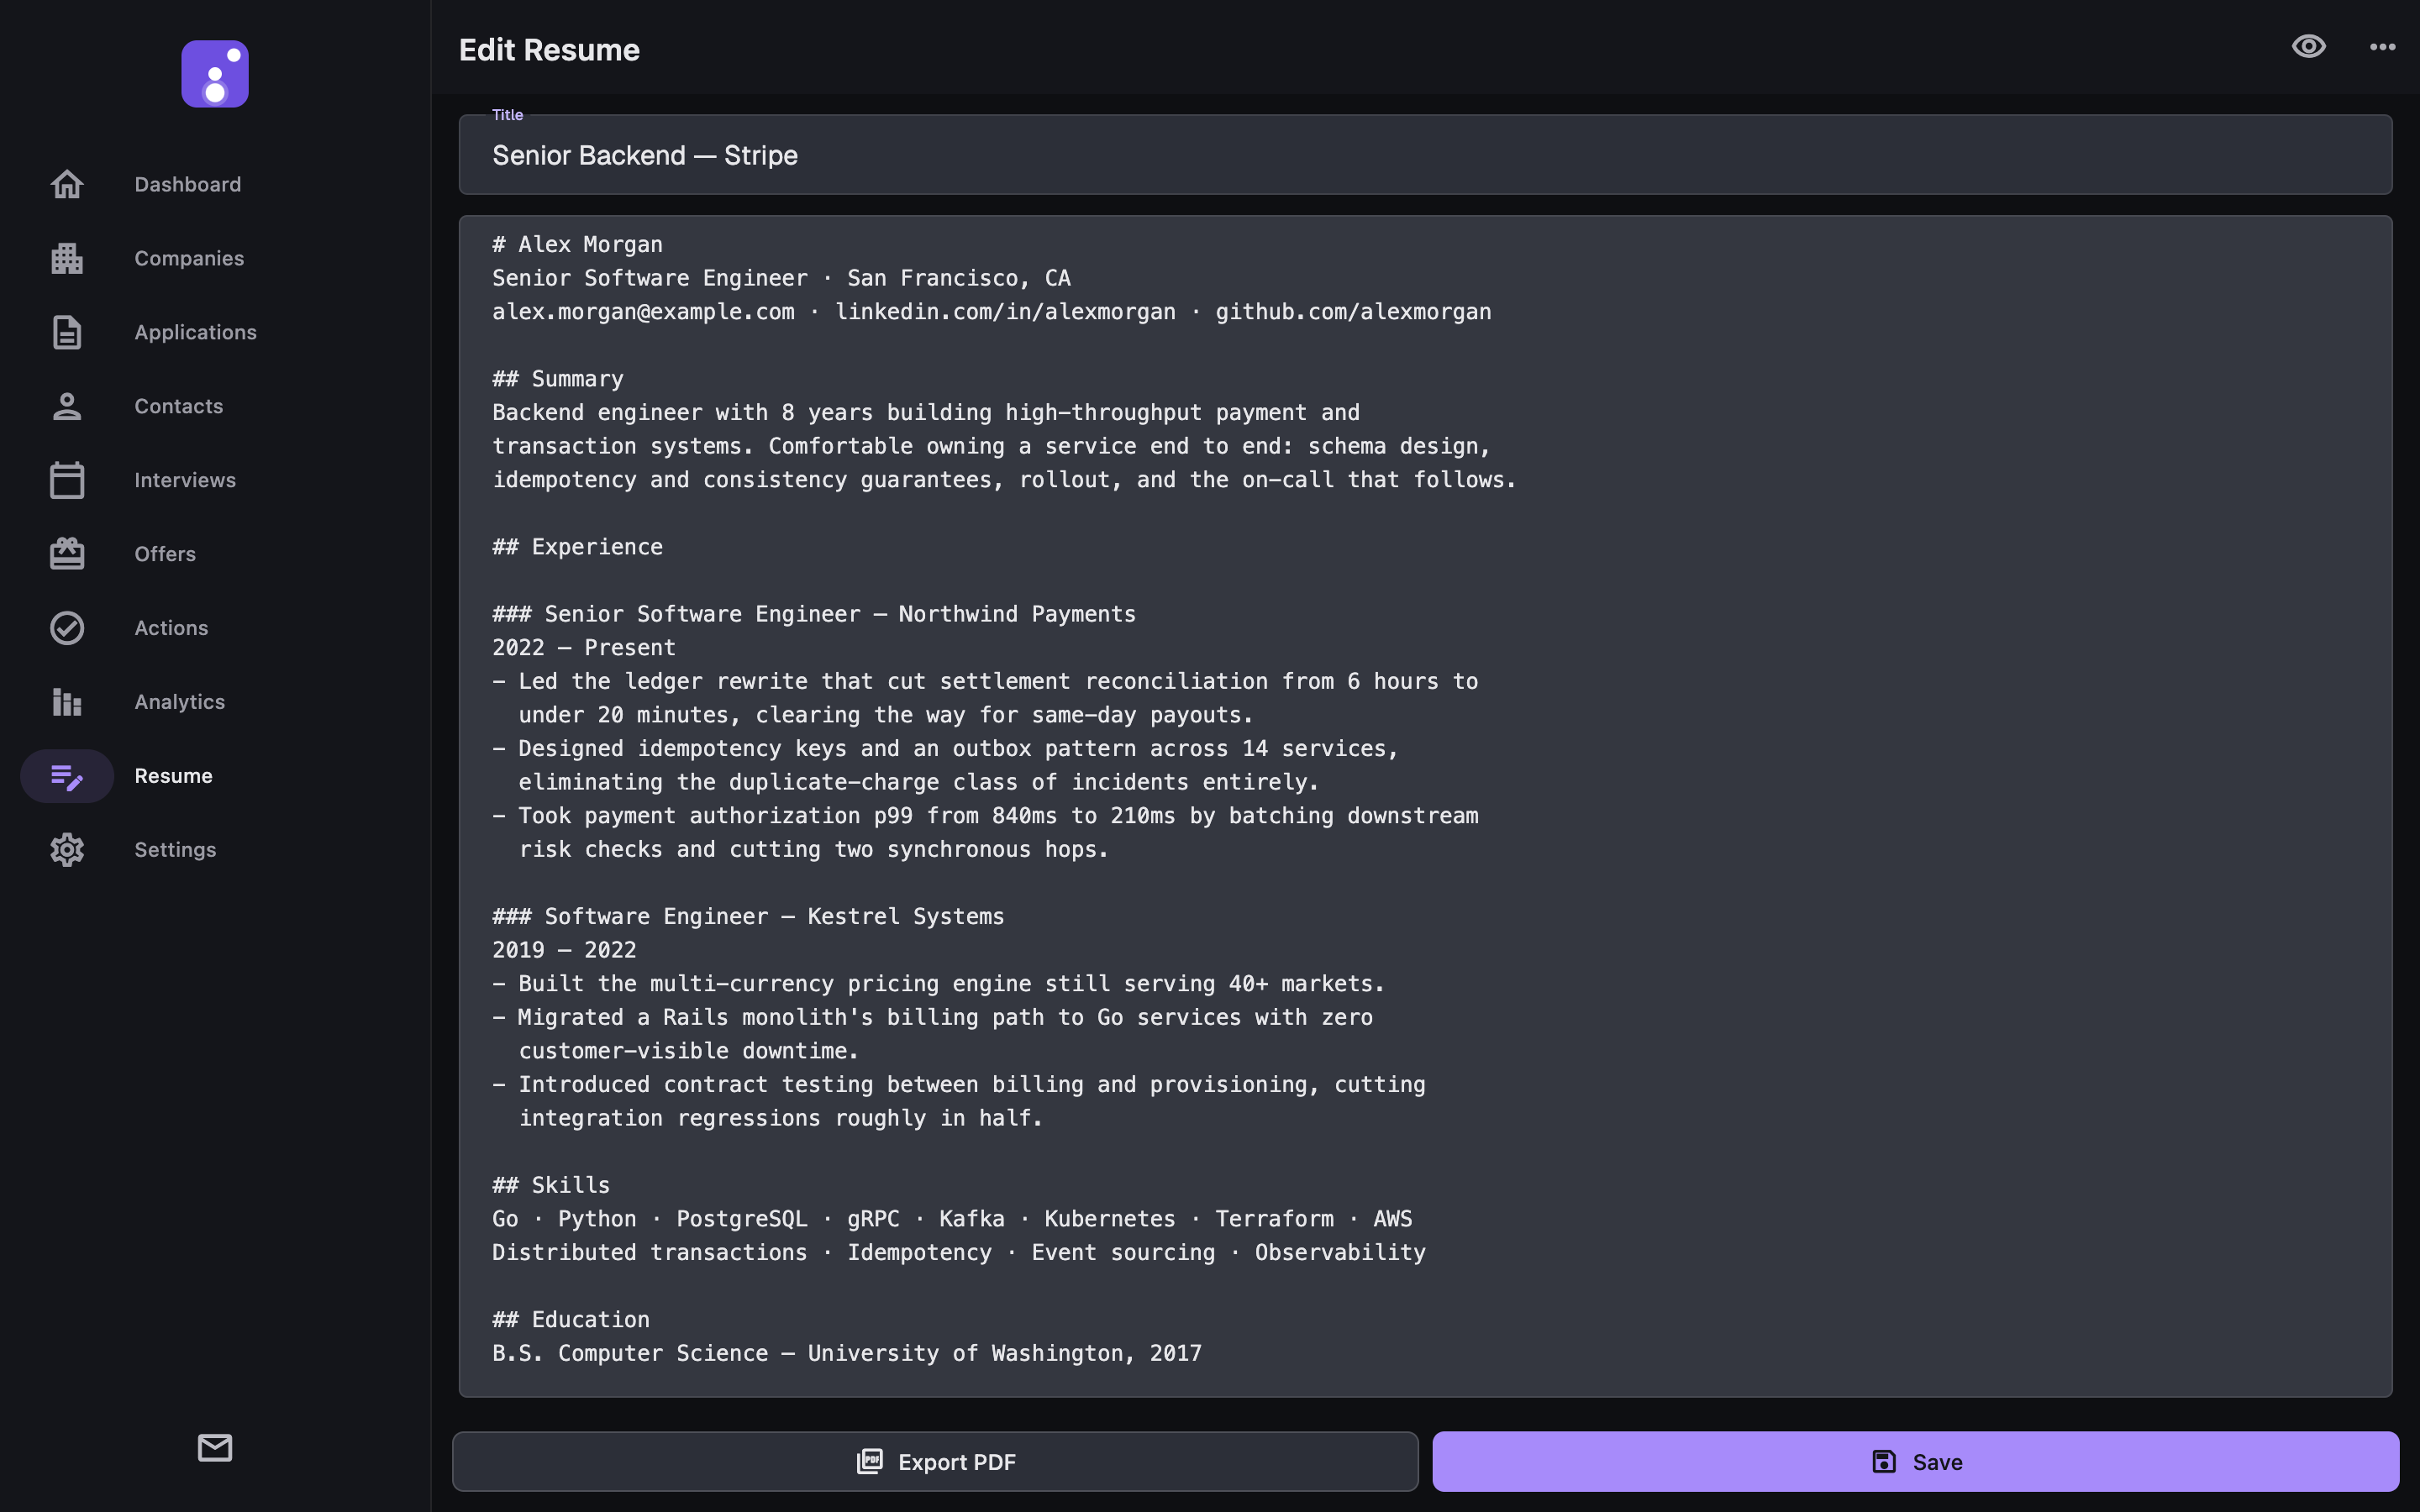Click the '## Education' heading
This screenshot has width=2420, height=1512.
tap(571, 1320)
